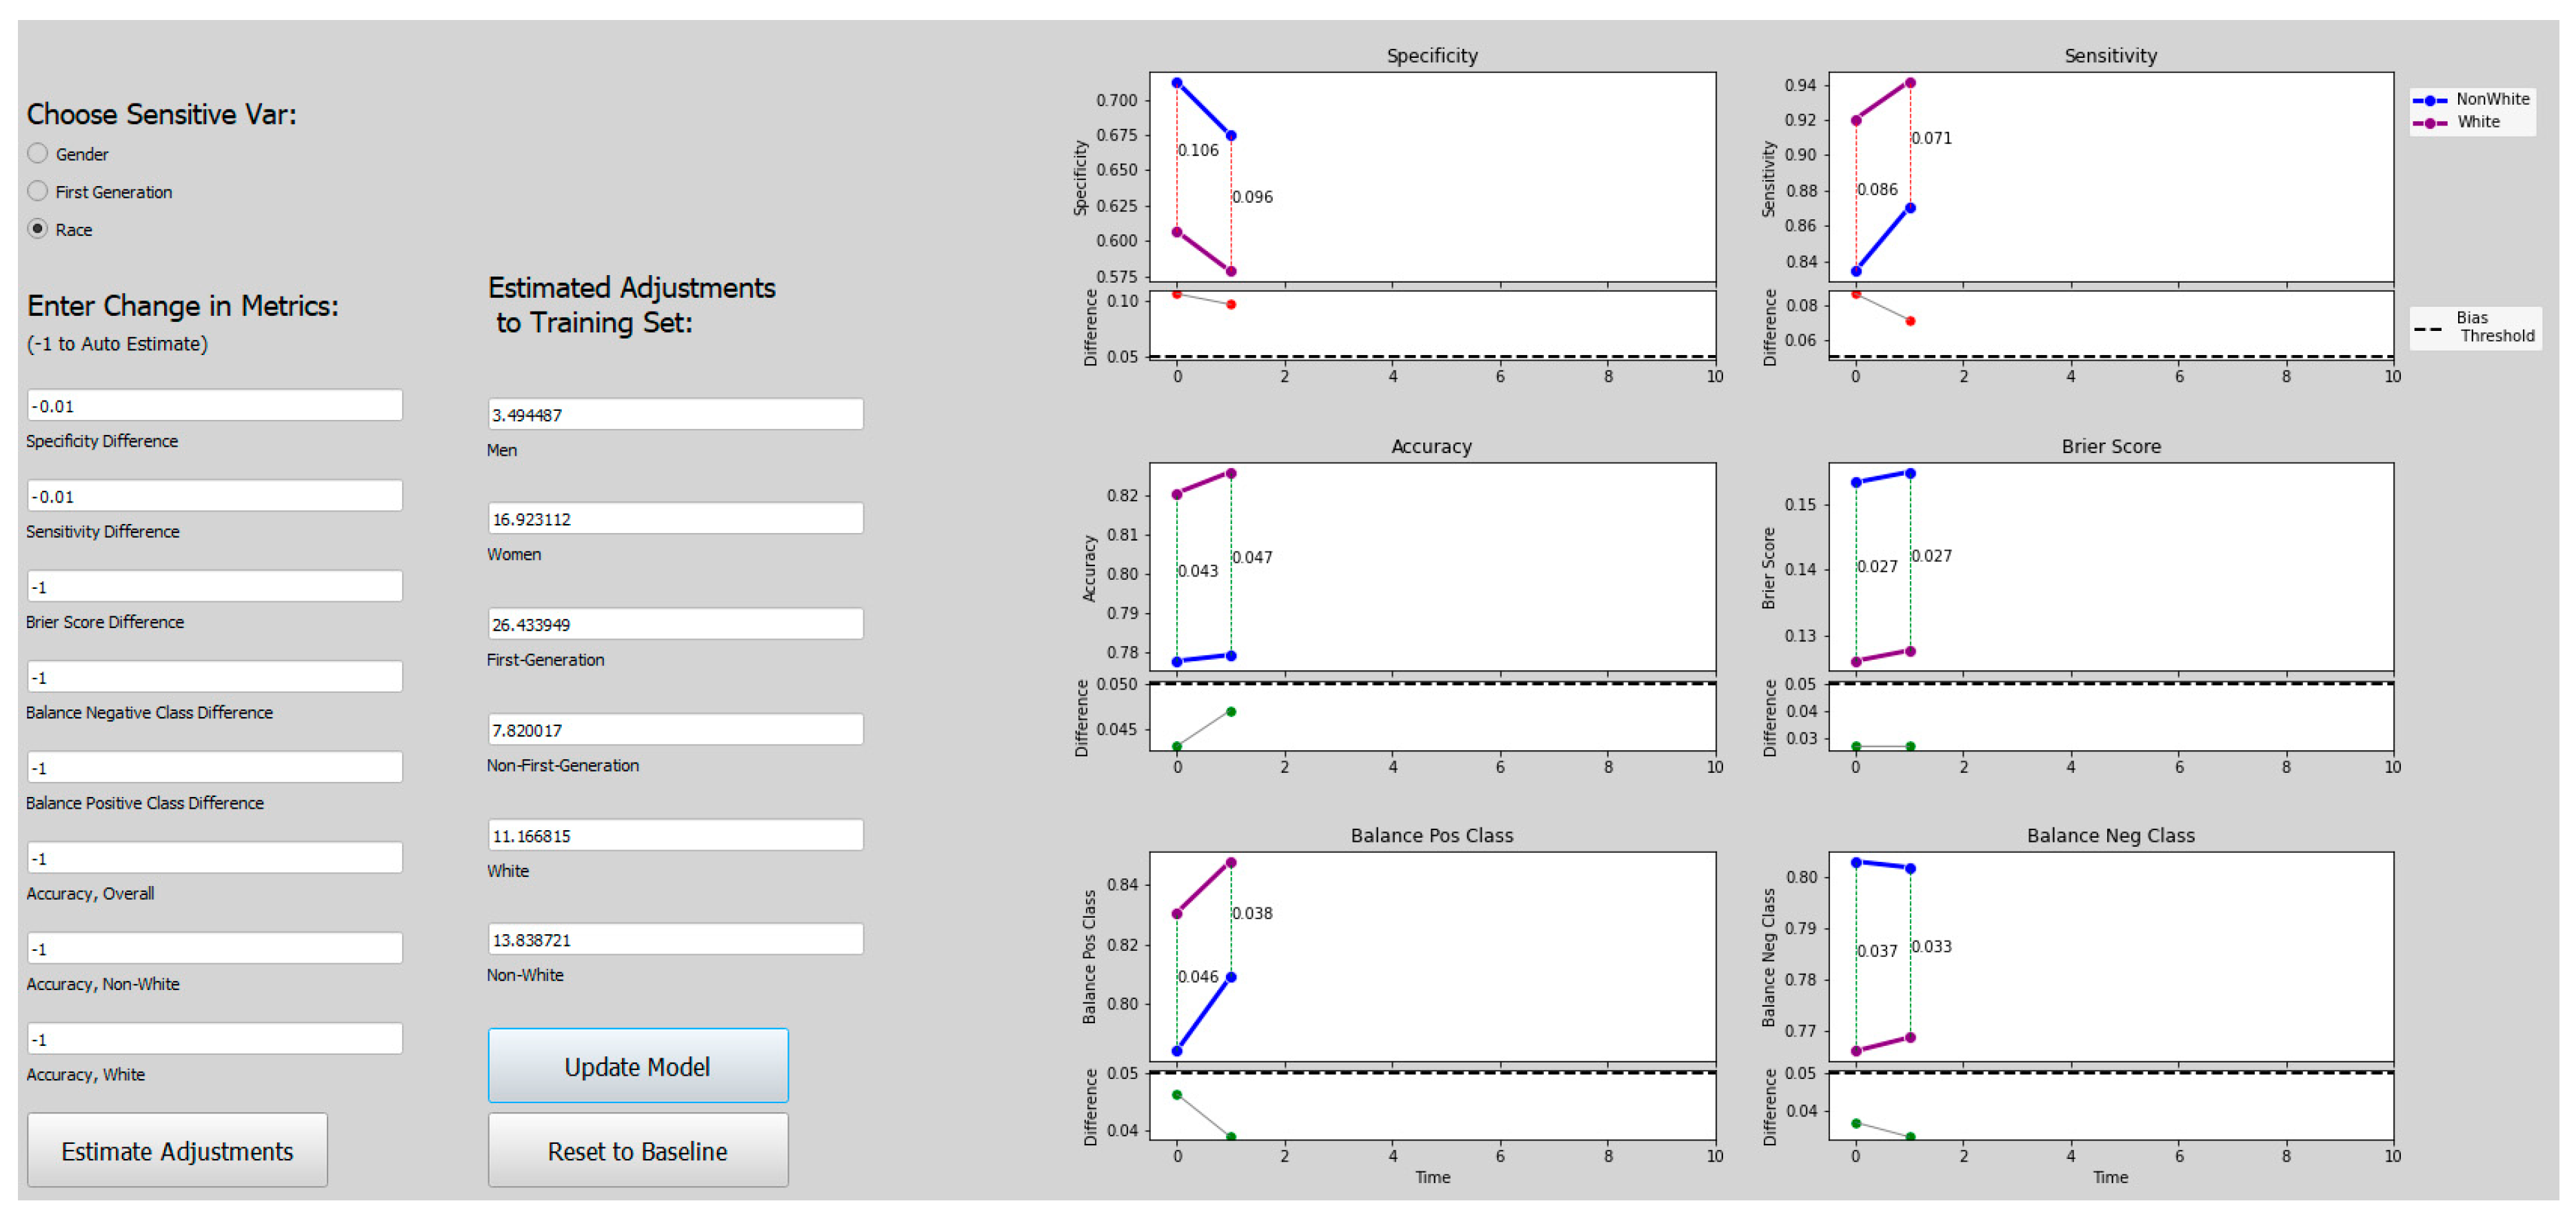Click the Sensitivity Difference text box
2576x1219 pixels.
coord(214,496)
